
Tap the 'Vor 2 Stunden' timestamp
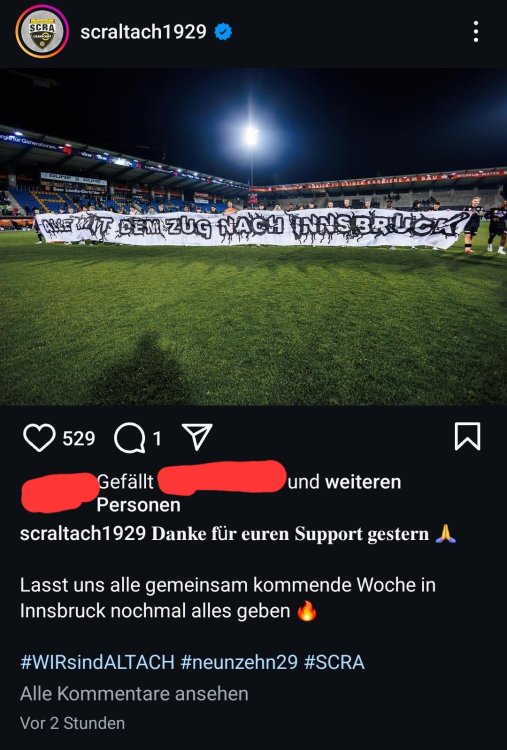72,723
